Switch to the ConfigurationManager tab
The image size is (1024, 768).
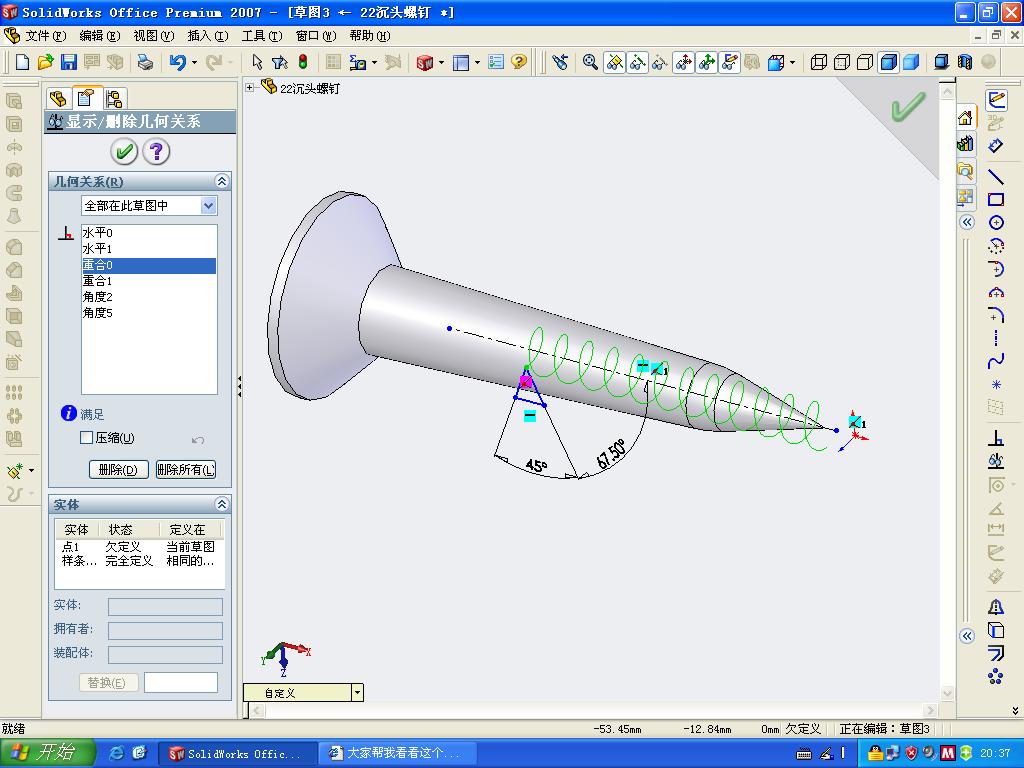coord(114,99)
